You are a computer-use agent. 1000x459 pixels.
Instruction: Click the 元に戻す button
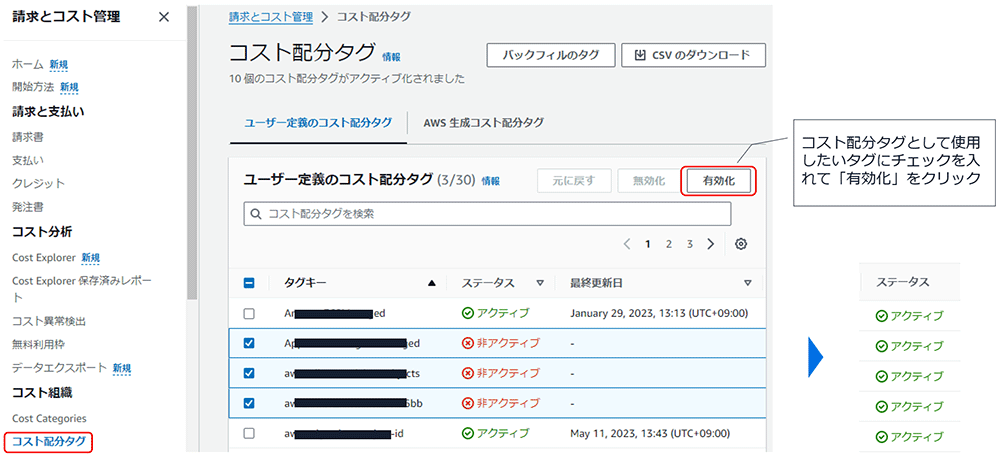[574, 181]
